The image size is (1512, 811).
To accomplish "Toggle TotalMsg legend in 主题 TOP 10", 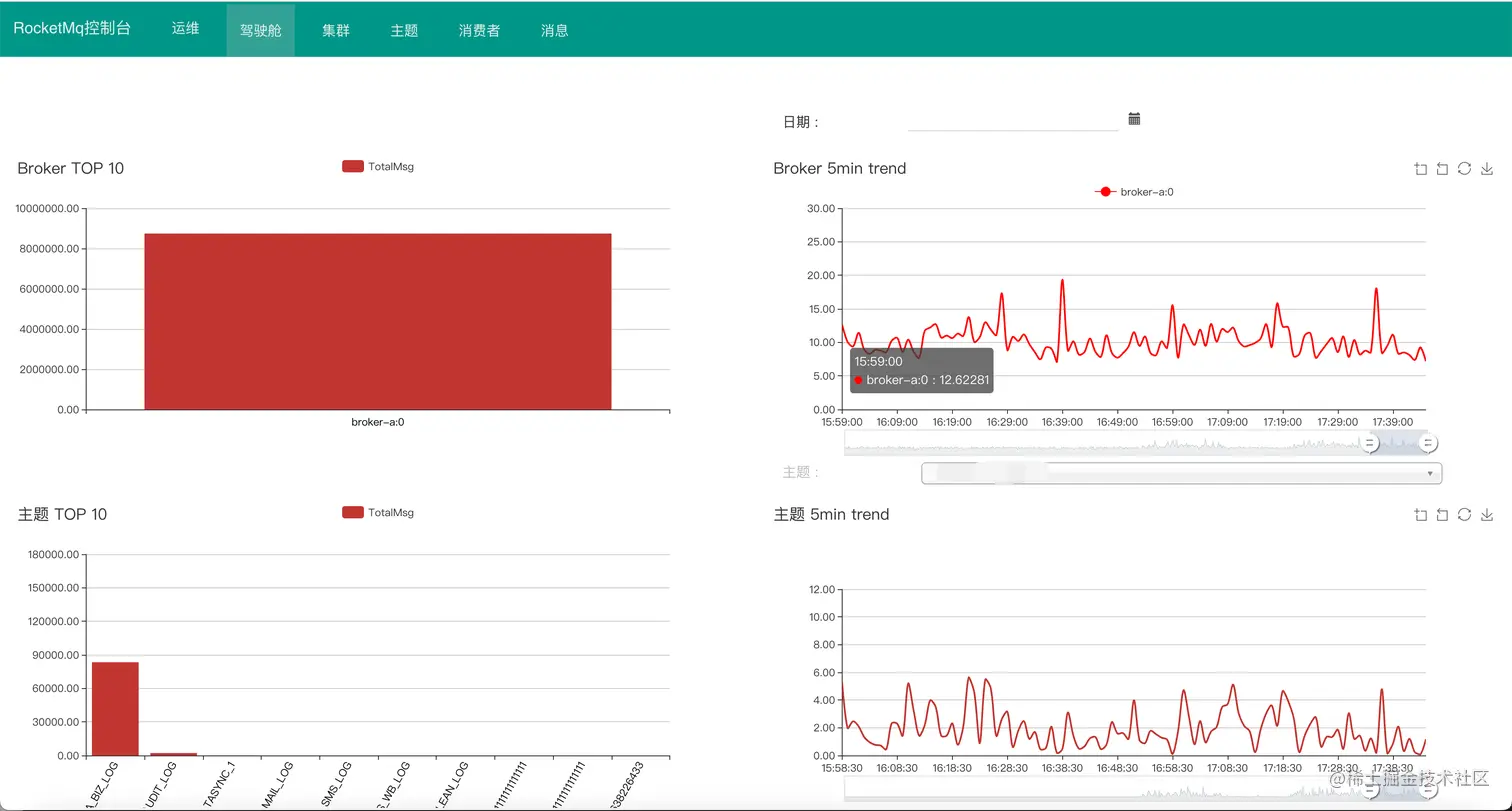I will (378, 513).
